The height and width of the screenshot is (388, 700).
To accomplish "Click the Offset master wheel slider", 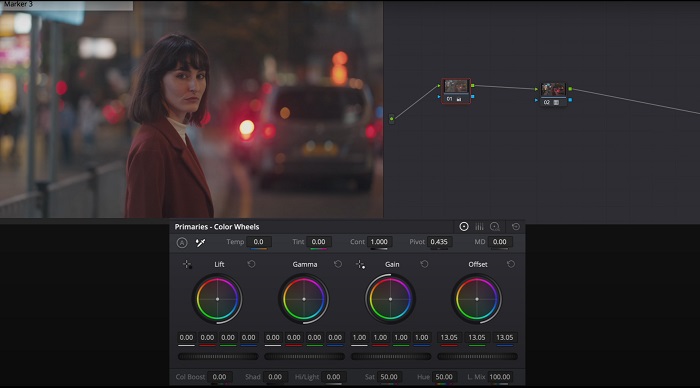I will pyautogui.click(x=477, y=356).
